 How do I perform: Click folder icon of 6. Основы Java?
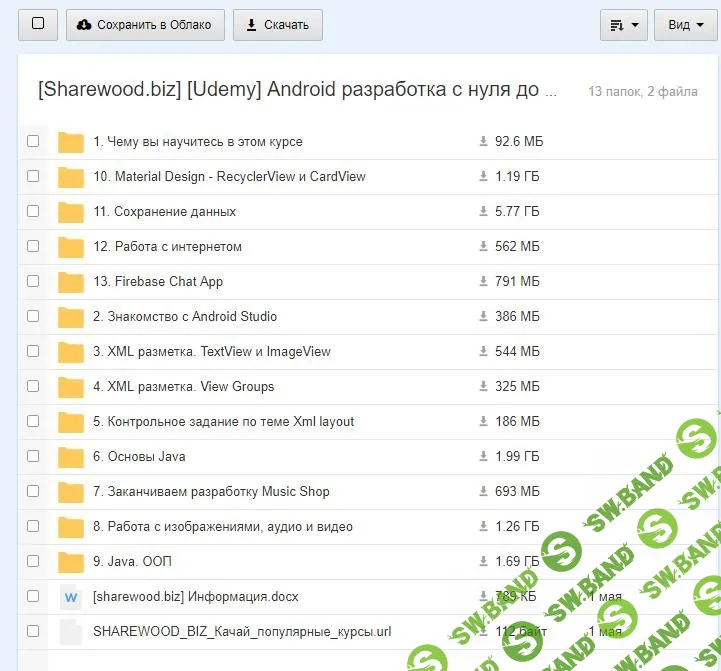tap(71, 457)
